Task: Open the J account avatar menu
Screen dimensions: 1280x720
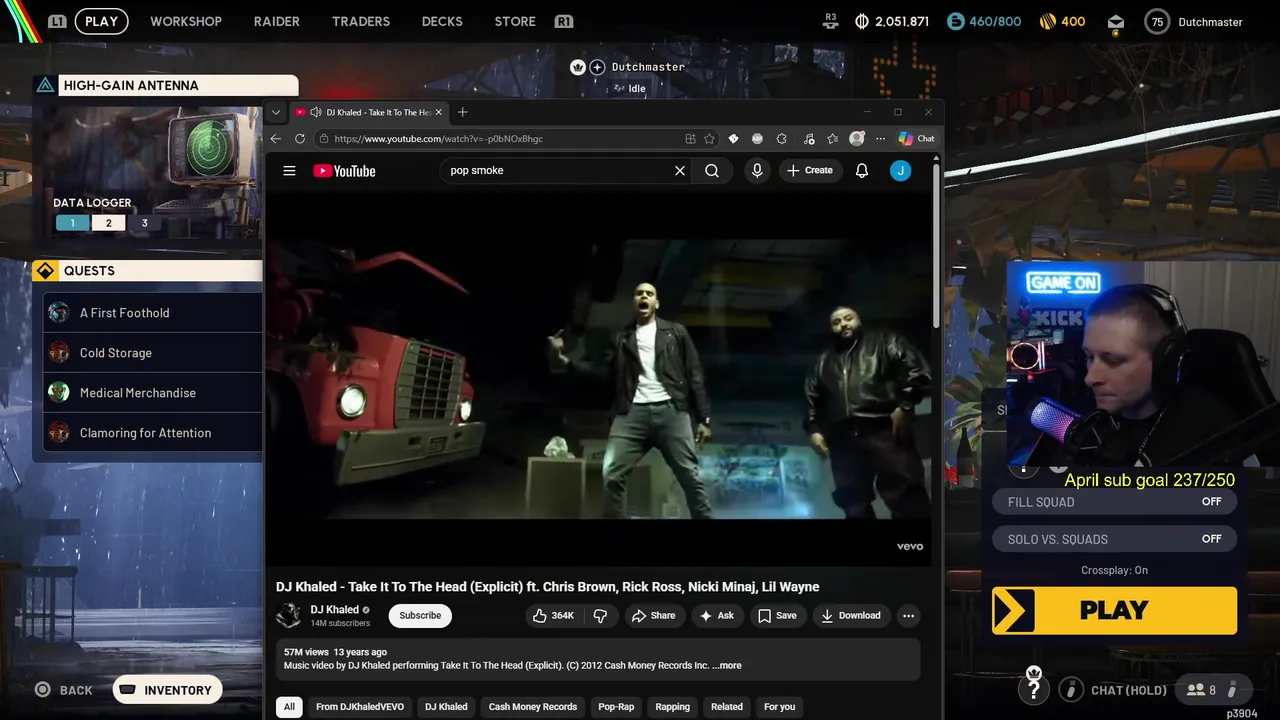Action: (x=900, y=171)
